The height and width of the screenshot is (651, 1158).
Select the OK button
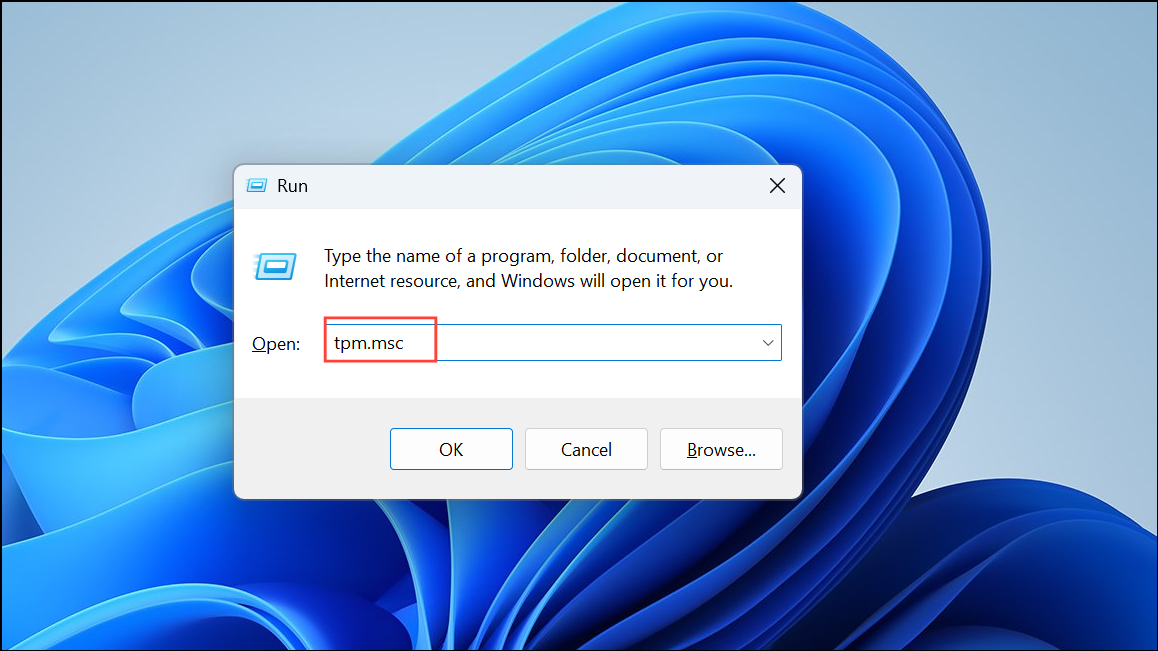[x=451, y=448]
